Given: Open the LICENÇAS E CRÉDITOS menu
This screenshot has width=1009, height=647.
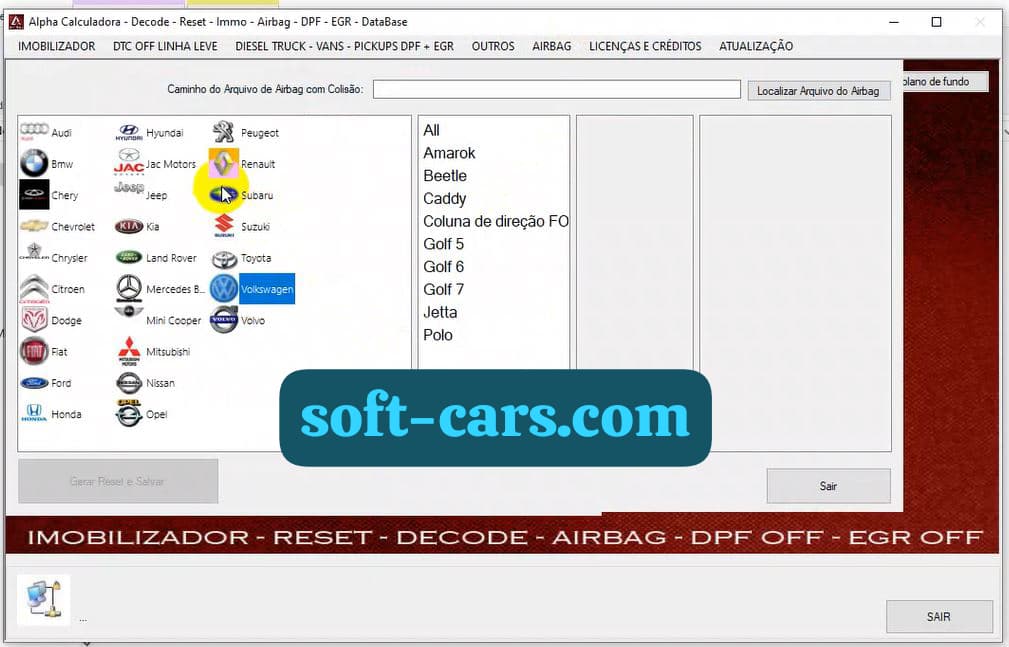Looking at the screenshot, I should click(x=645, y=46).
